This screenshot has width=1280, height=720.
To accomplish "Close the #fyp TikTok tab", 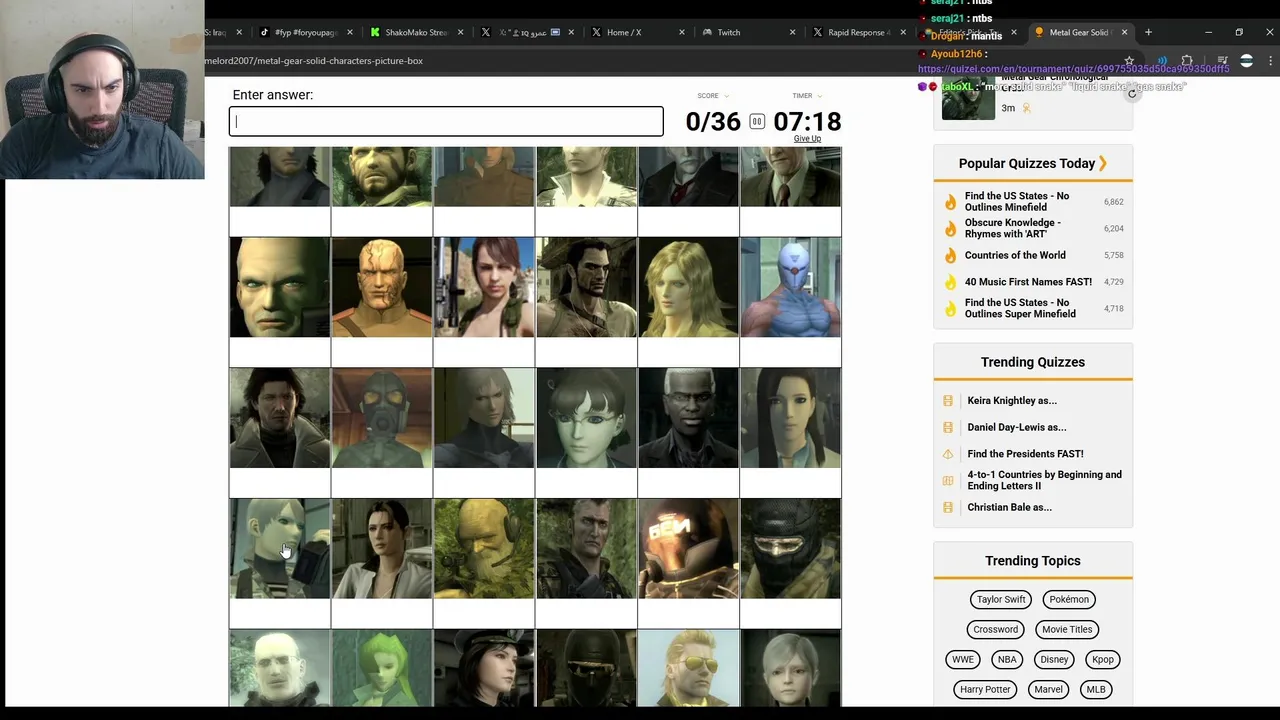I will [350, 32].
